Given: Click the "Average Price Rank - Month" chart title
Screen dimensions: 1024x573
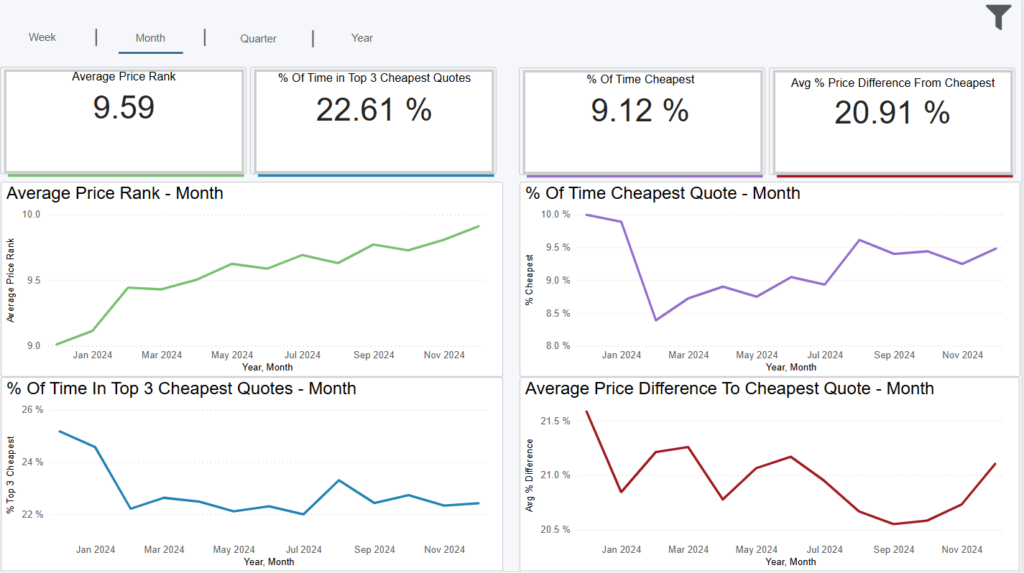Looking at the screenshot, I should pos(115,193).
